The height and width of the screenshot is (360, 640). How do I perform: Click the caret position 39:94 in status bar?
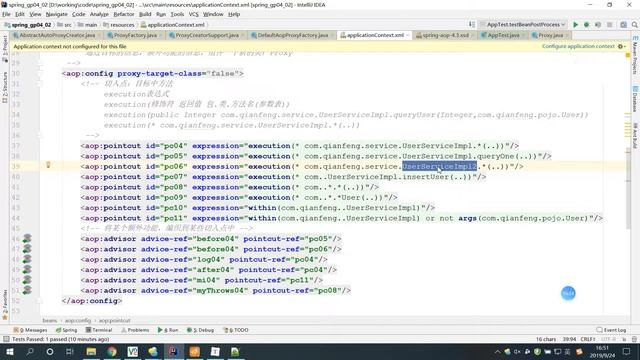pyautogui.click(x=569, y=339)
